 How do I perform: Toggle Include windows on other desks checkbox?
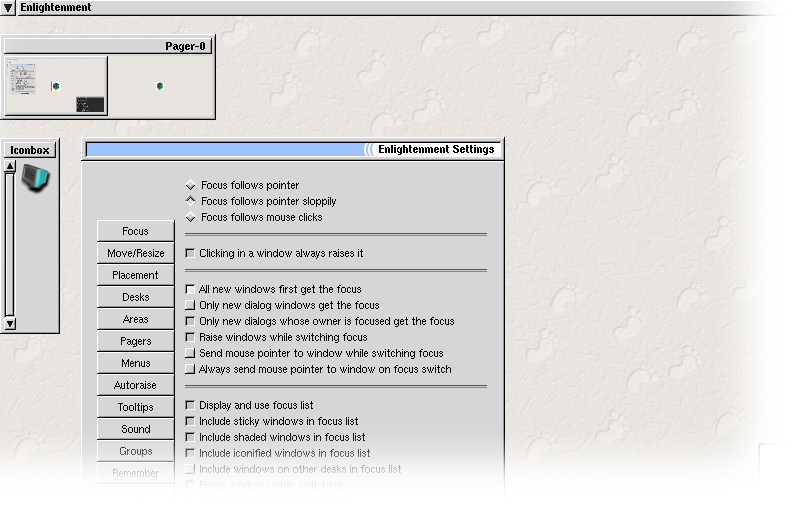[x=190, y=469]
